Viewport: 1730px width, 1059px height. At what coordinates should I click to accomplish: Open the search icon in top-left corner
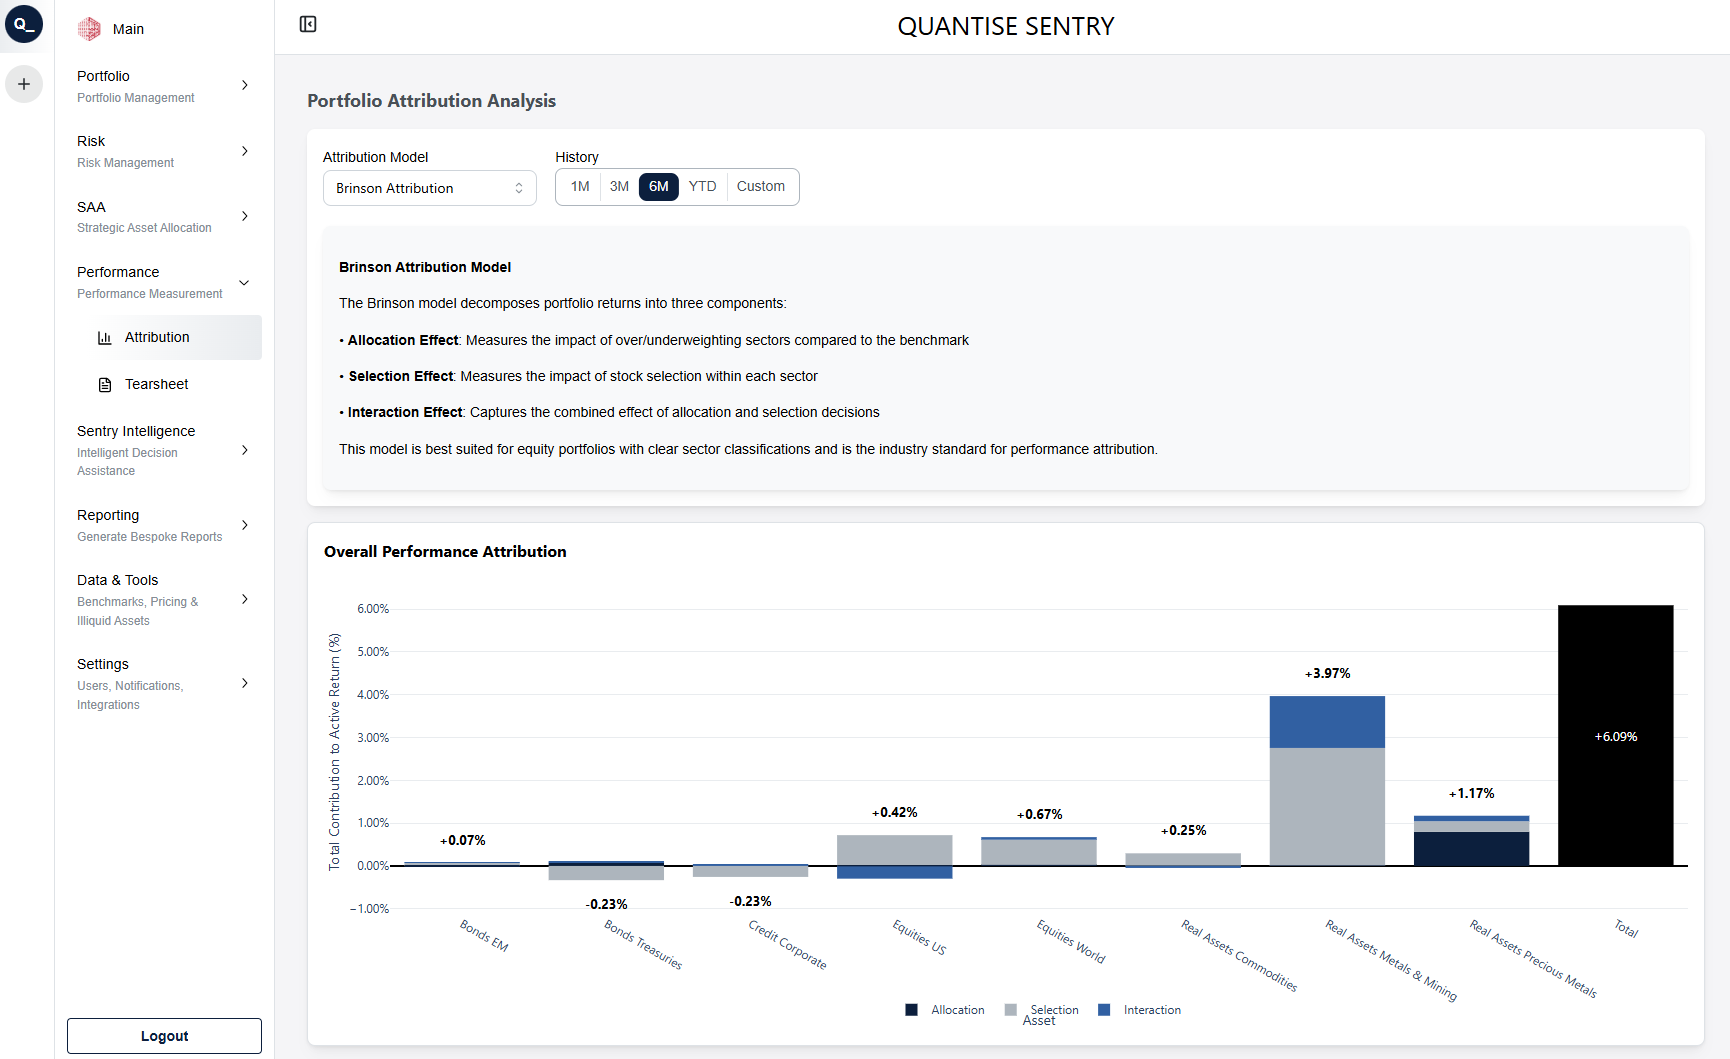pyautogui.click(x=24, y=24)
